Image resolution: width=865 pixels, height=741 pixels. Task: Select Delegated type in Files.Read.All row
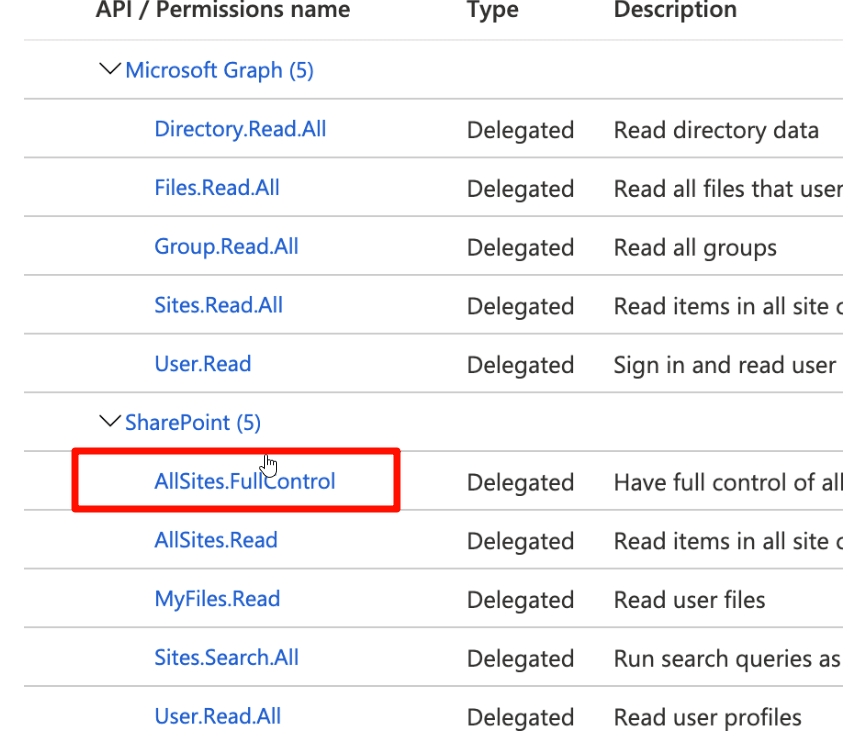click(521, 189)
